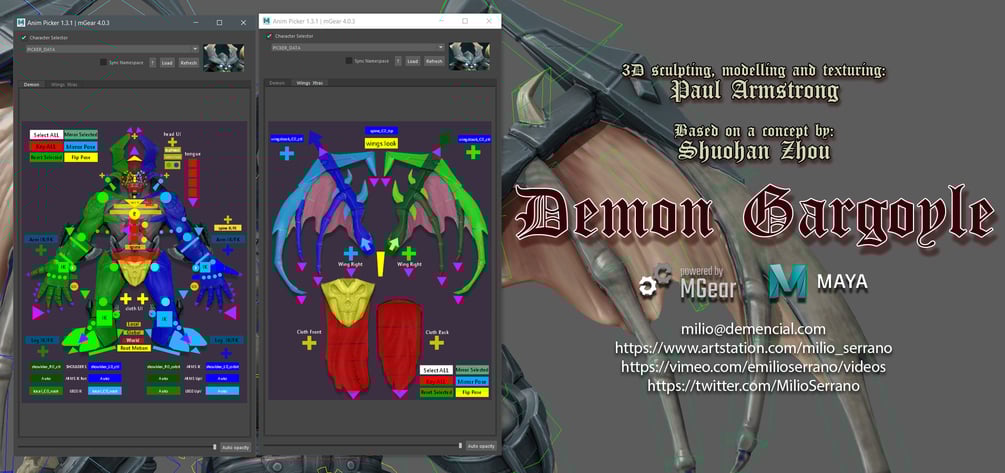Click green plus above green-side Wing Right label
This screenshot has height=473, width=1005.
click(x=409, y=253)
